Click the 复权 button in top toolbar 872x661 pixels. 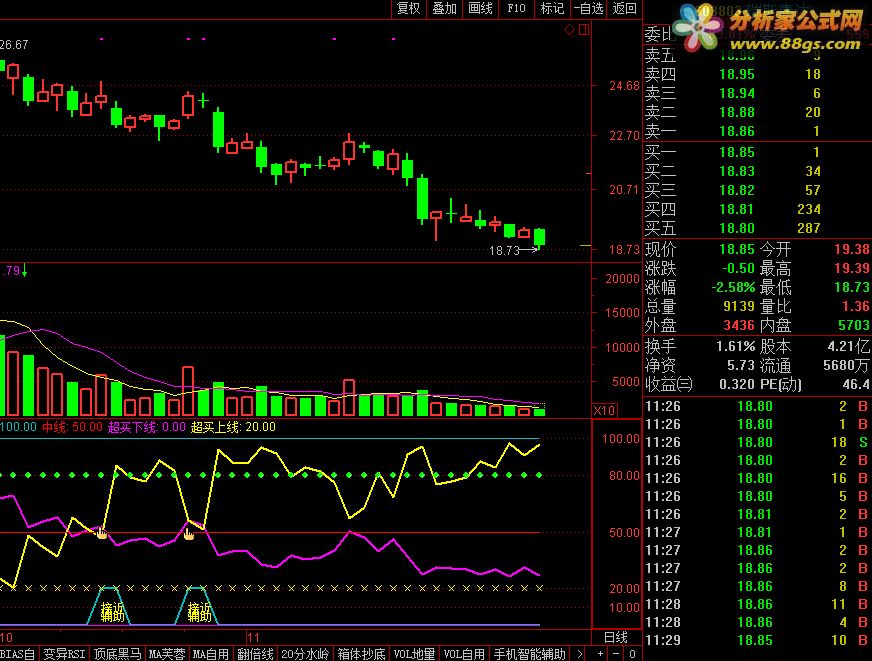409,8
